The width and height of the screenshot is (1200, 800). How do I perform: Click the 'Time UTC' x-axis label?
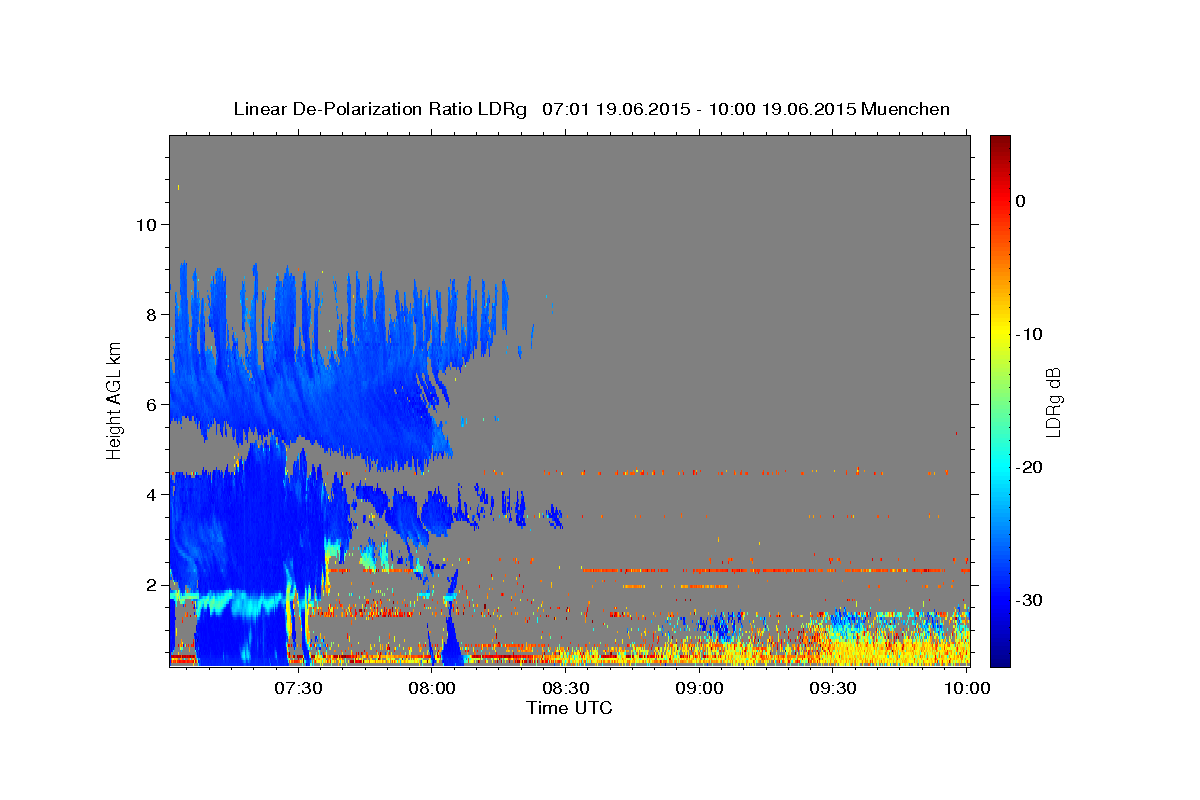[569, 708]
